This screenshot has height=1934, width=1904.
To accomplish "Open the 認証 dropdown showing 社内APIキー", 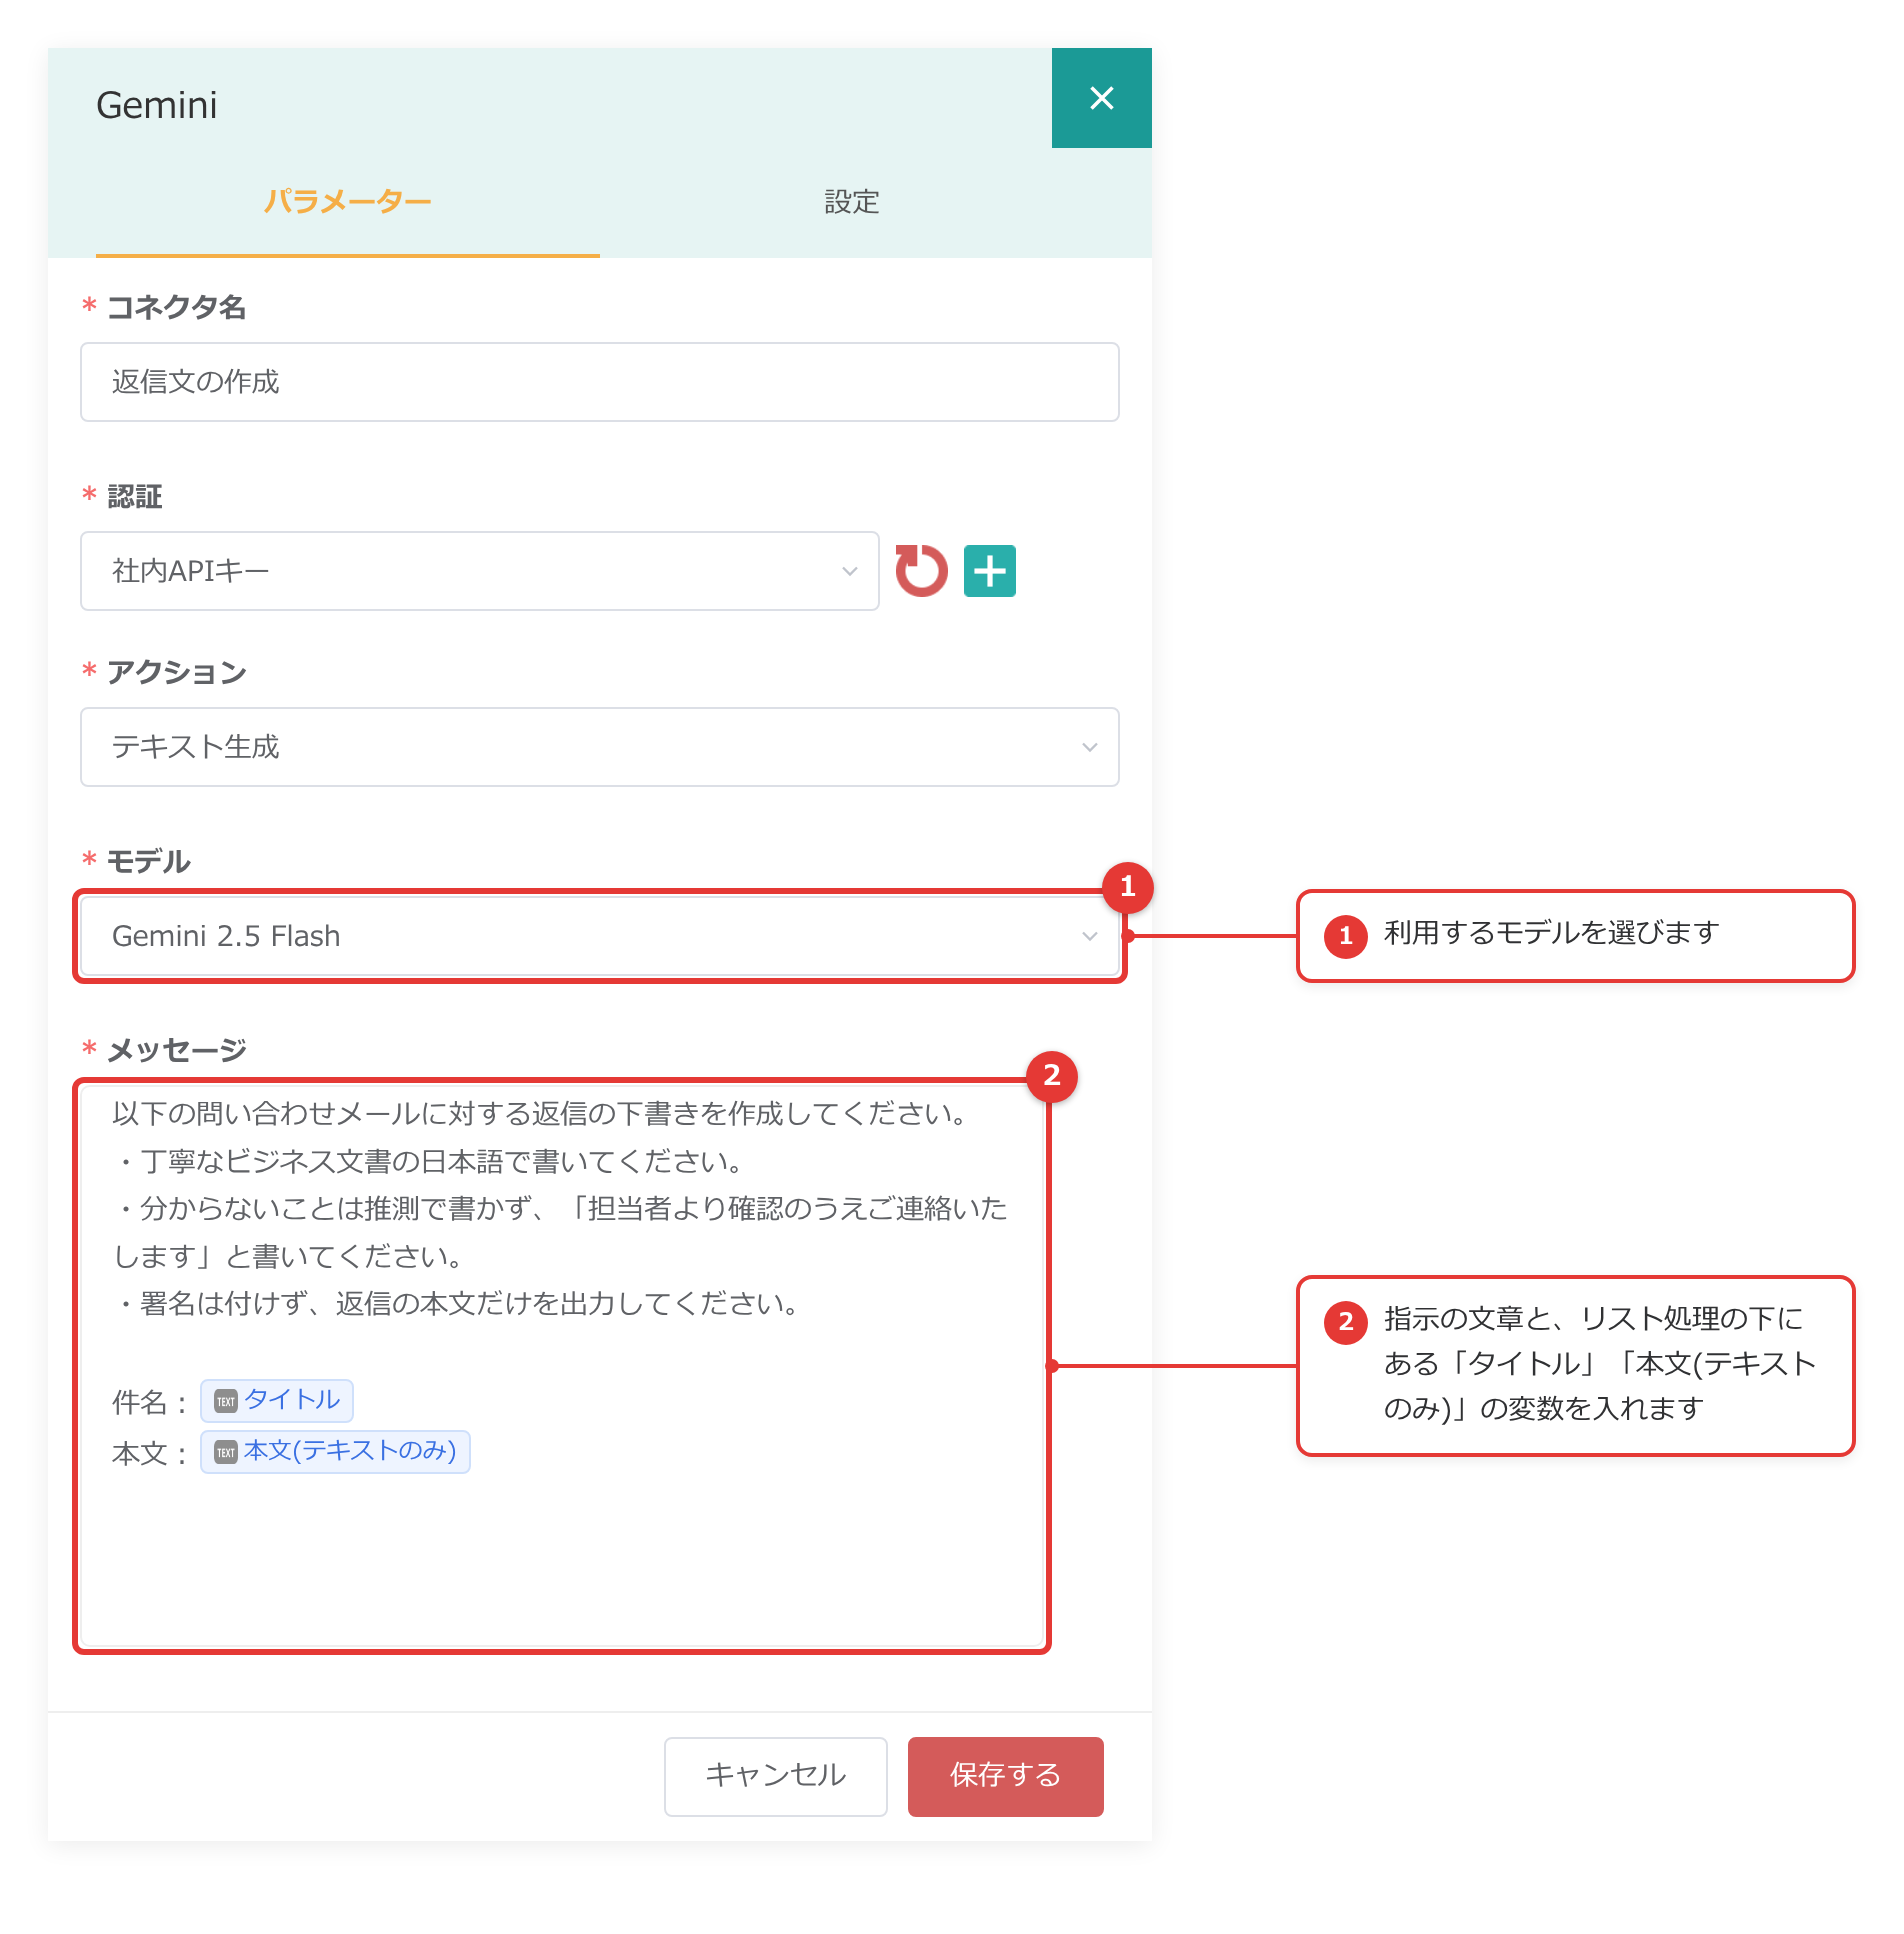I will coord(480,571).
